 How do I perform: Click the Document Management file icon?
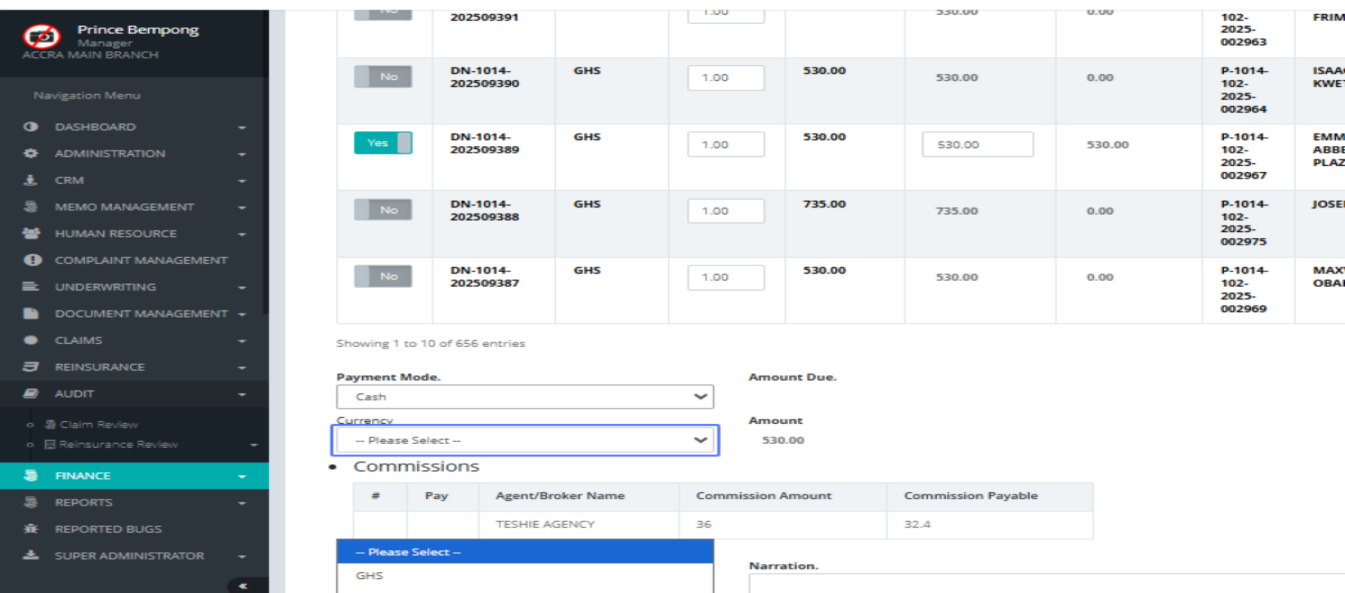pos(31,314)
